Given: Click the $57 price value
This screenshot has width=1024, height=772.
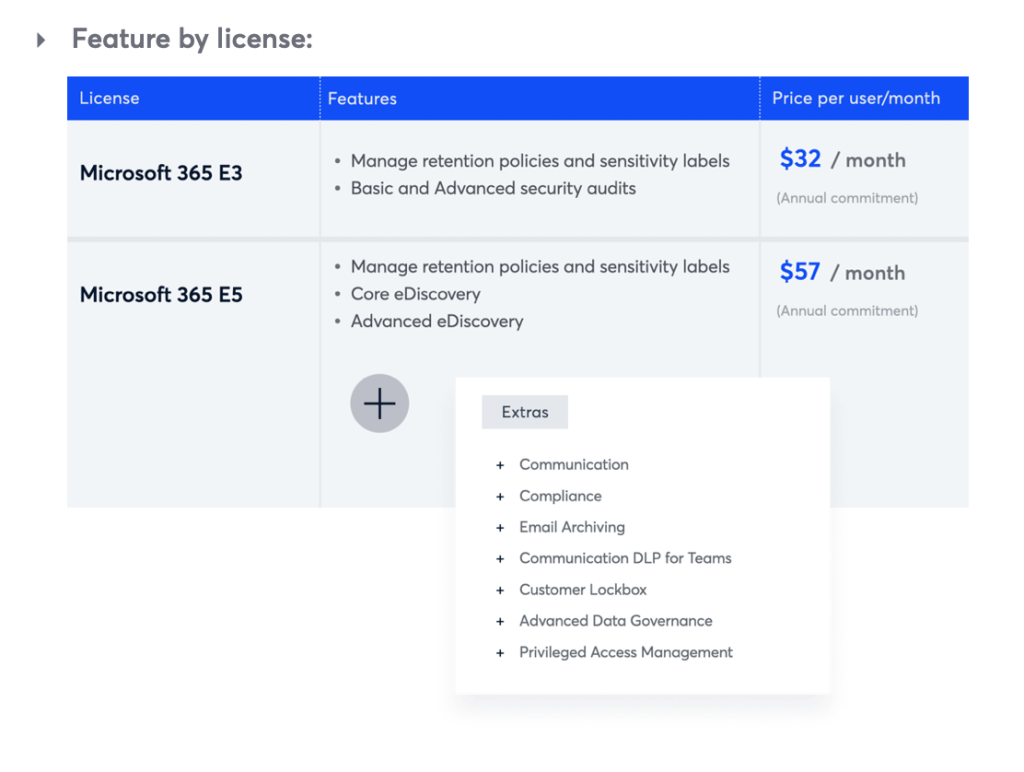Looking at the screenshot, I should tap(800, 271).
